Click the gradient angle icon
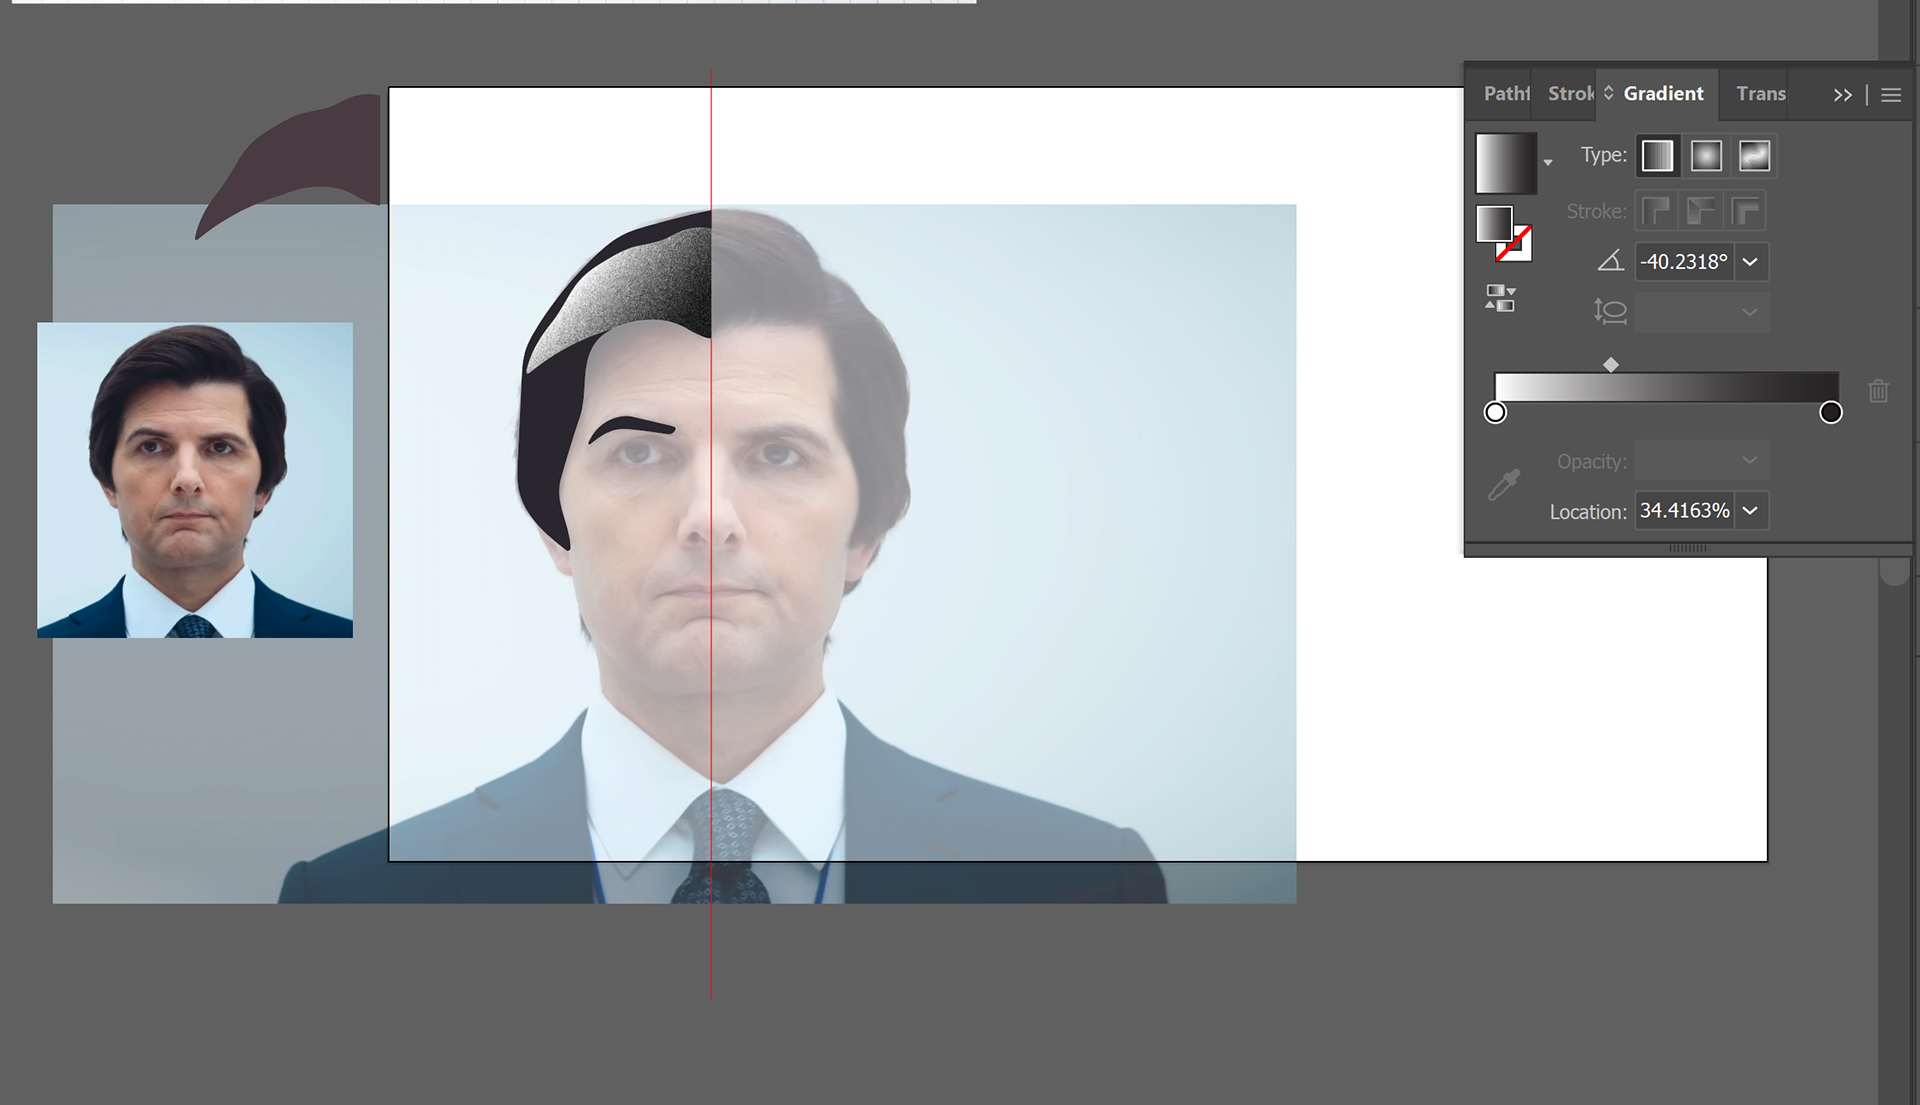The height and width of the screenshot is (1105, 1920). pyautogui.click(x=1610, y=261)
